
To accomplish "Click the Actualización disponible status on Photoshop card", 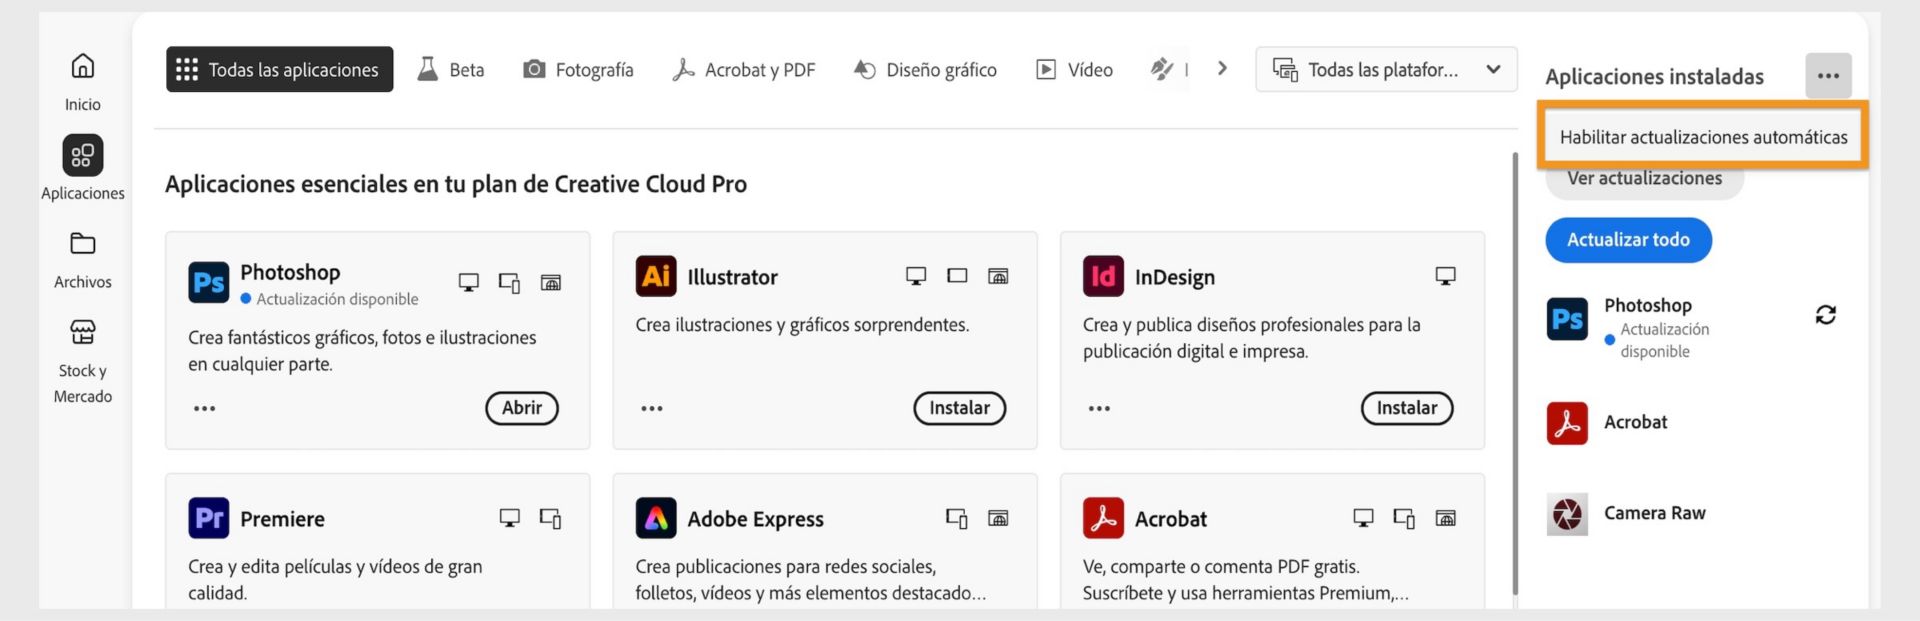I will (x=329, y=299).
